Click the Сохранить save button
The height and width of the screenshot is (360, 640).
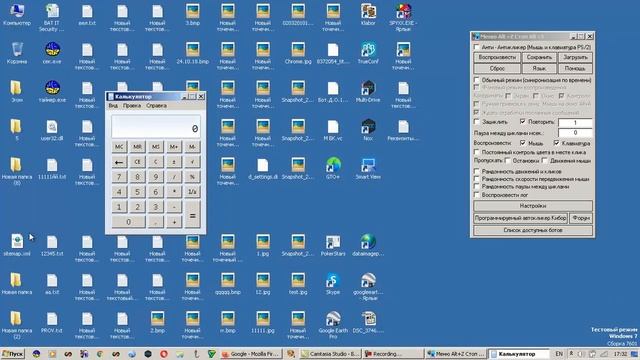(539, 58)
